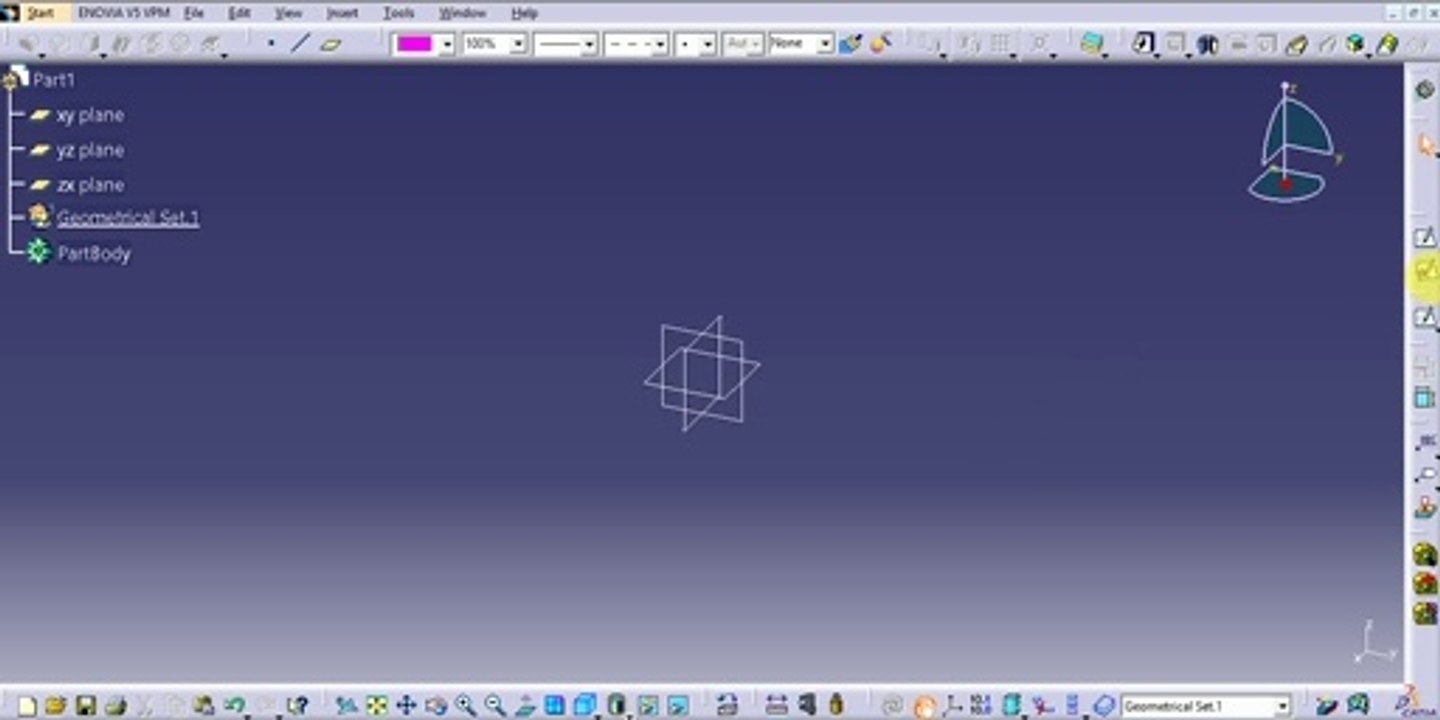Click the Fit All In icon
Screen dimensions: 1440x720
coord(376,705)
